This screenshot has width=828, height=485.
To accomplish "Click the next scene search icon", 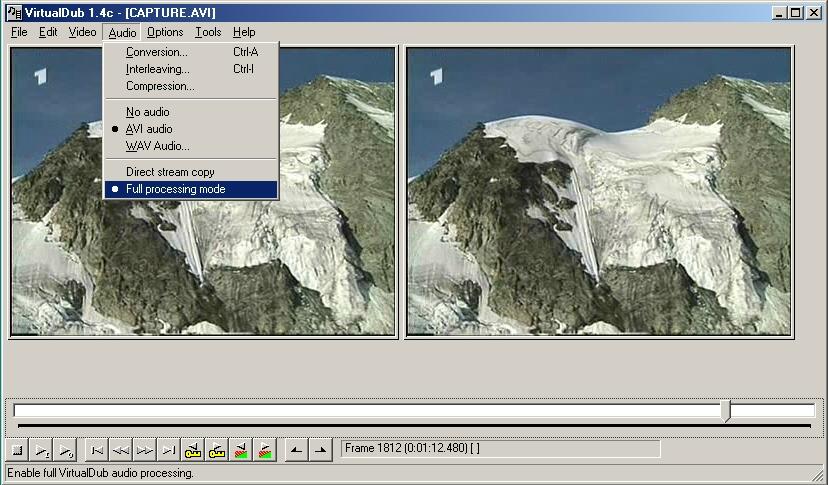I will (265, 450).
